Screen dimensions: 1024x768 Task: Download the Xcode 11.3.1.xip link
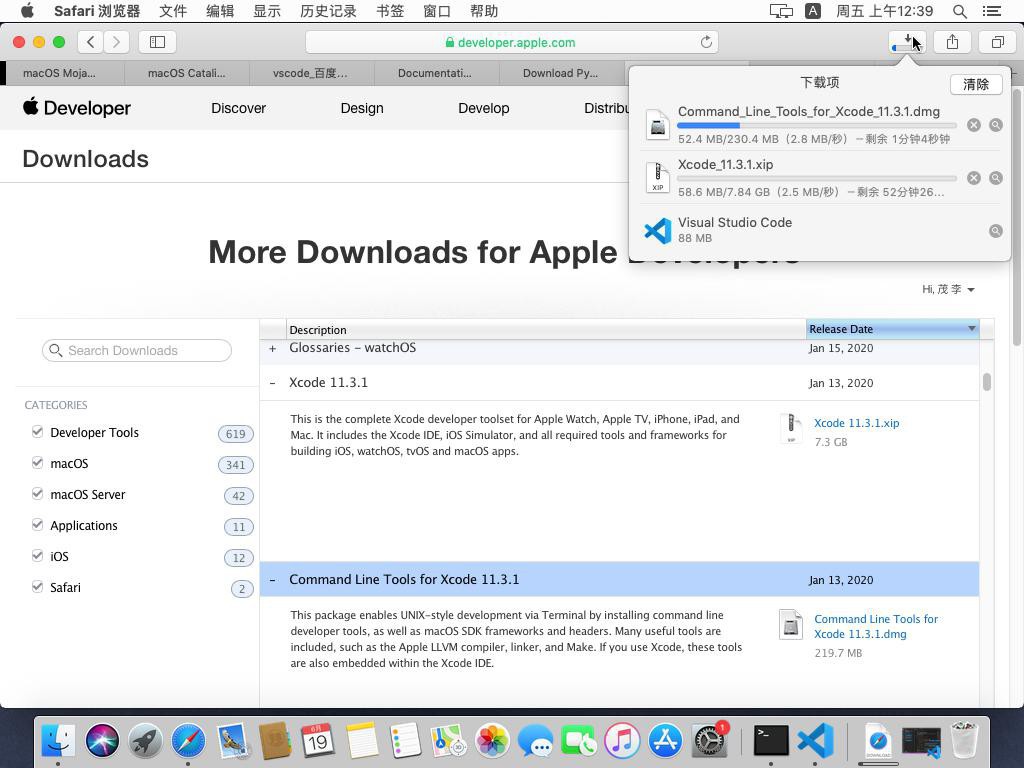pyautogui.click(x=857, y=423)
